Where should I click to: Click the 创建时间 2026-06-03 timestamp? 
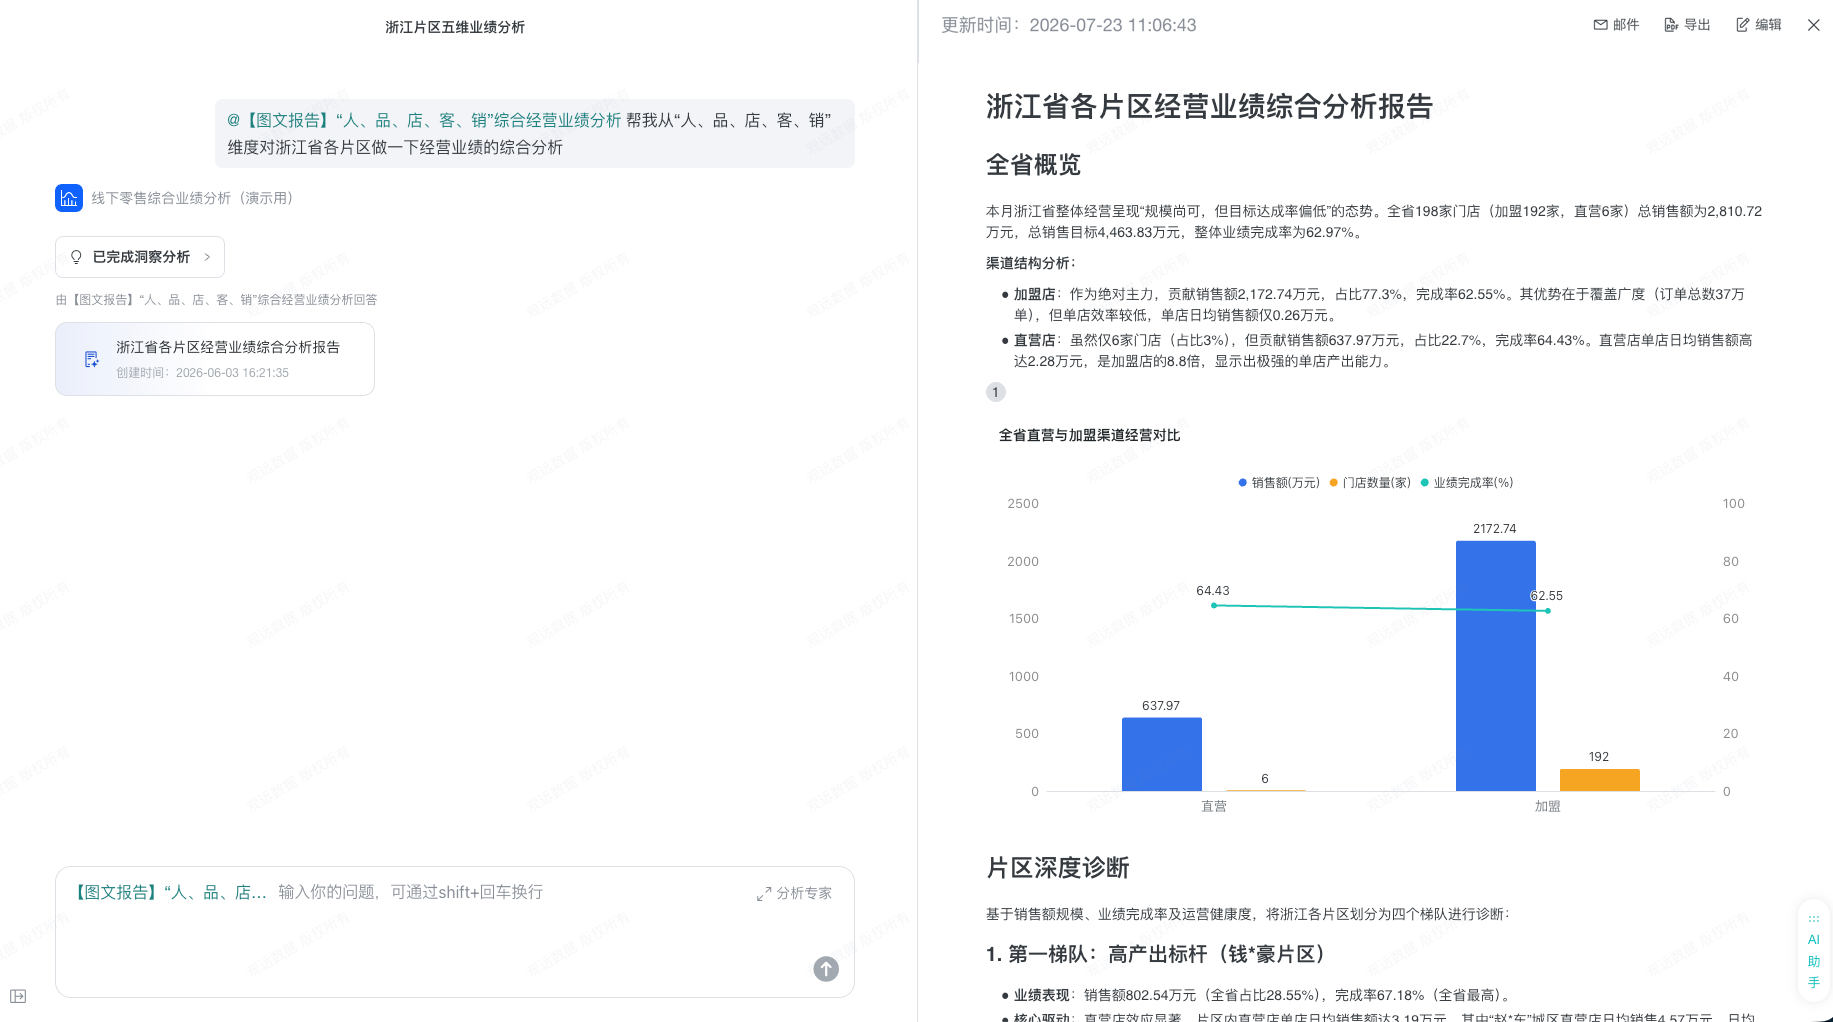click(202, 373)
